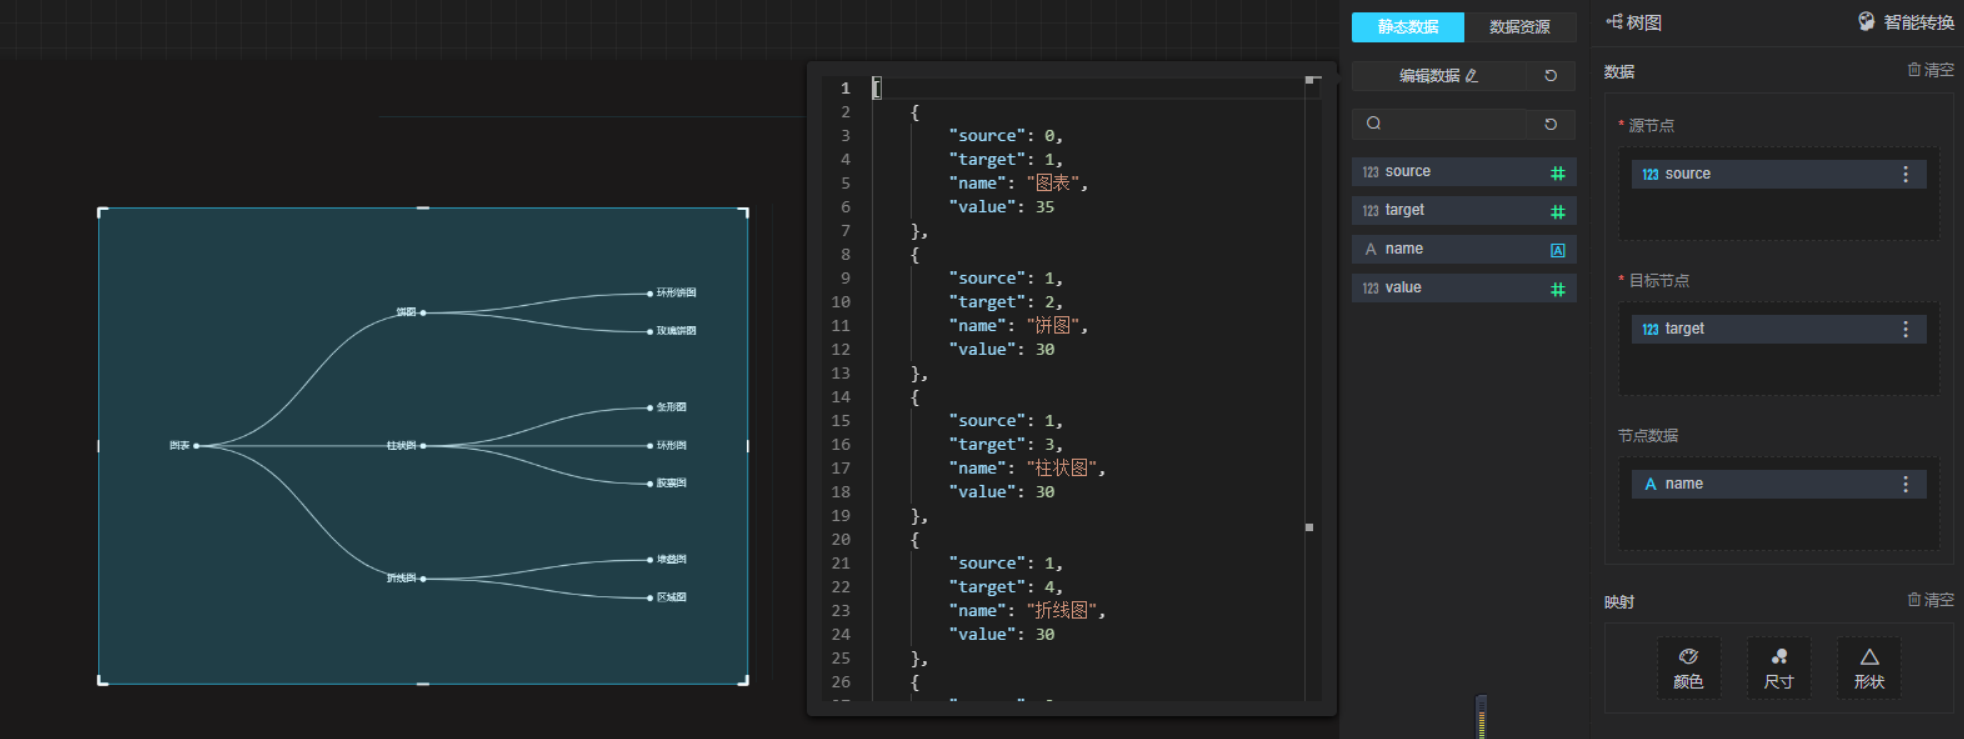This screenshot has height=739, width=1964.
Task: Click 清空 in the 数据 section
Action: point(1930,70)
